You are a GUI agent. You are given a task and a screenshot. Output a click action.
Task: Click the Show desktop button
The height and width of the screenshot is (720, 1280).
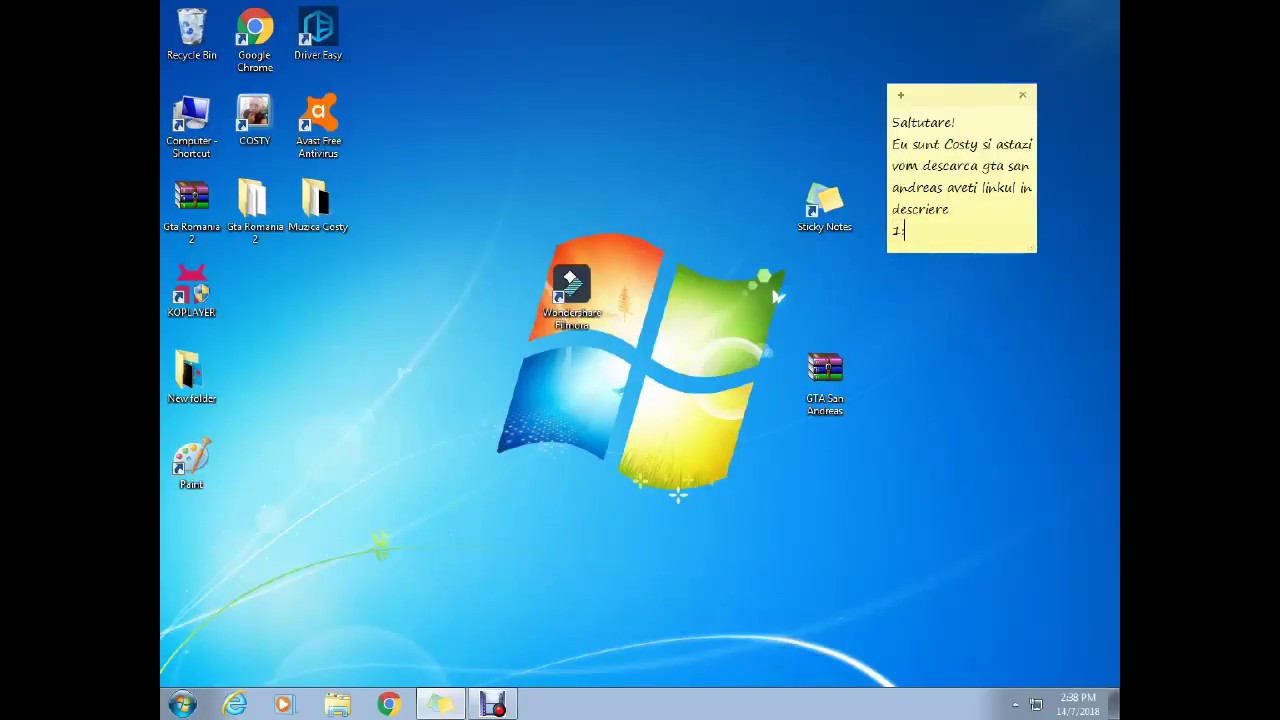[1113, 704]
